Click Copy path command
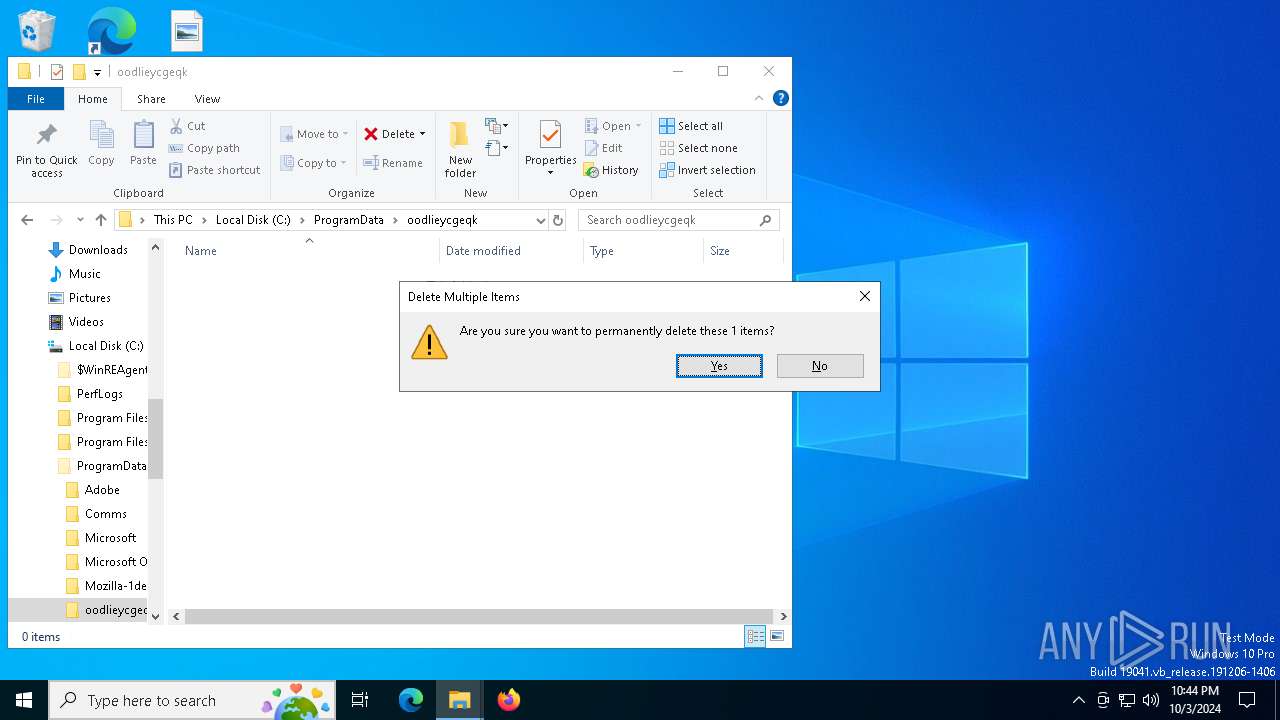Viewport: 1280px width, 720px height. pyautogui.click(x=204, y=148)
